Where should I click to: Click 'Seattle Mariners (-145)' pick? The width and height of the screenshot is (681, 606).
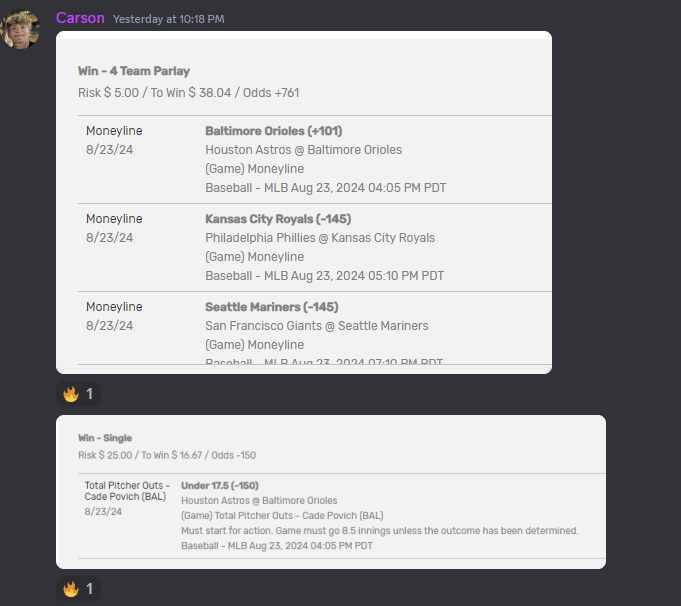[271, 307]
